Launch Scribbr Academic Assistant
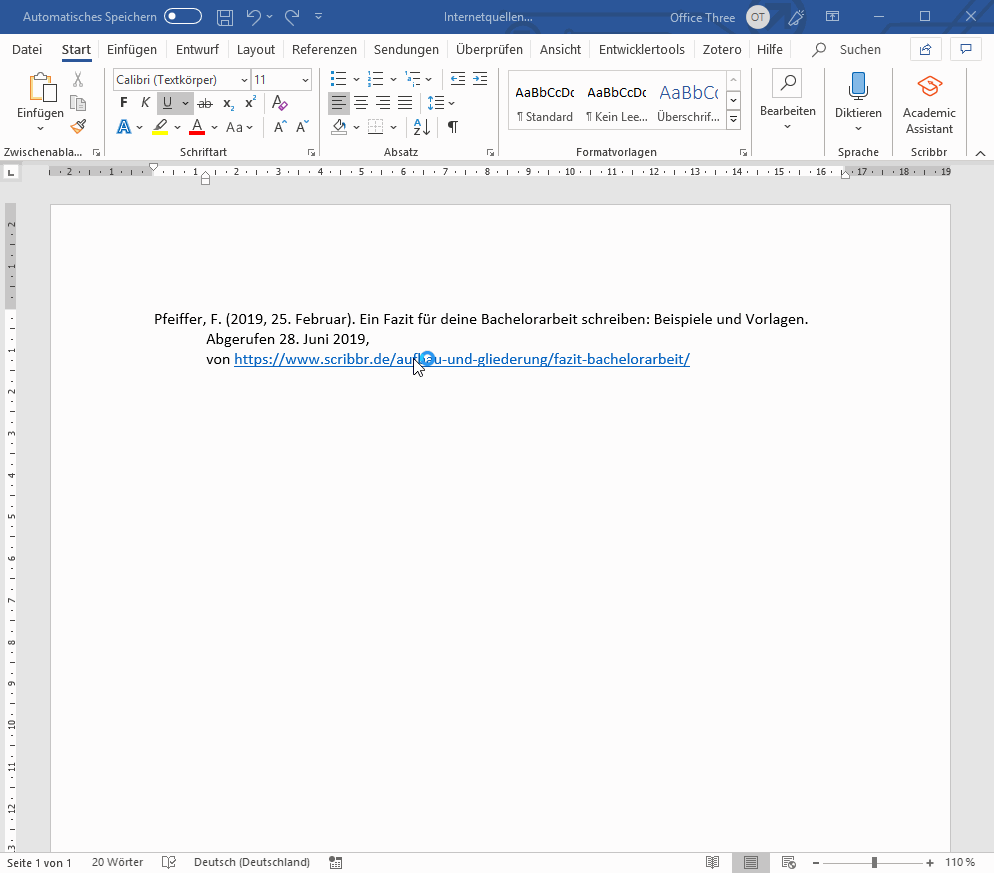Viewport: 994px width, 873px height. click(929, 103)
